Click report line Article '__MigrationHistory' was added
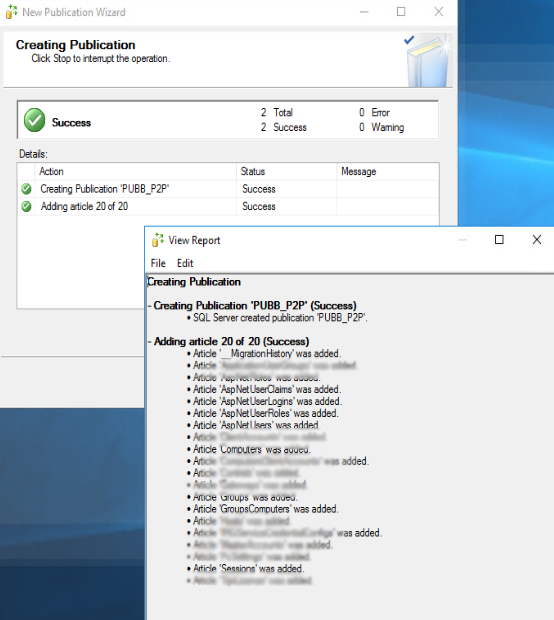 pos(267,353)
